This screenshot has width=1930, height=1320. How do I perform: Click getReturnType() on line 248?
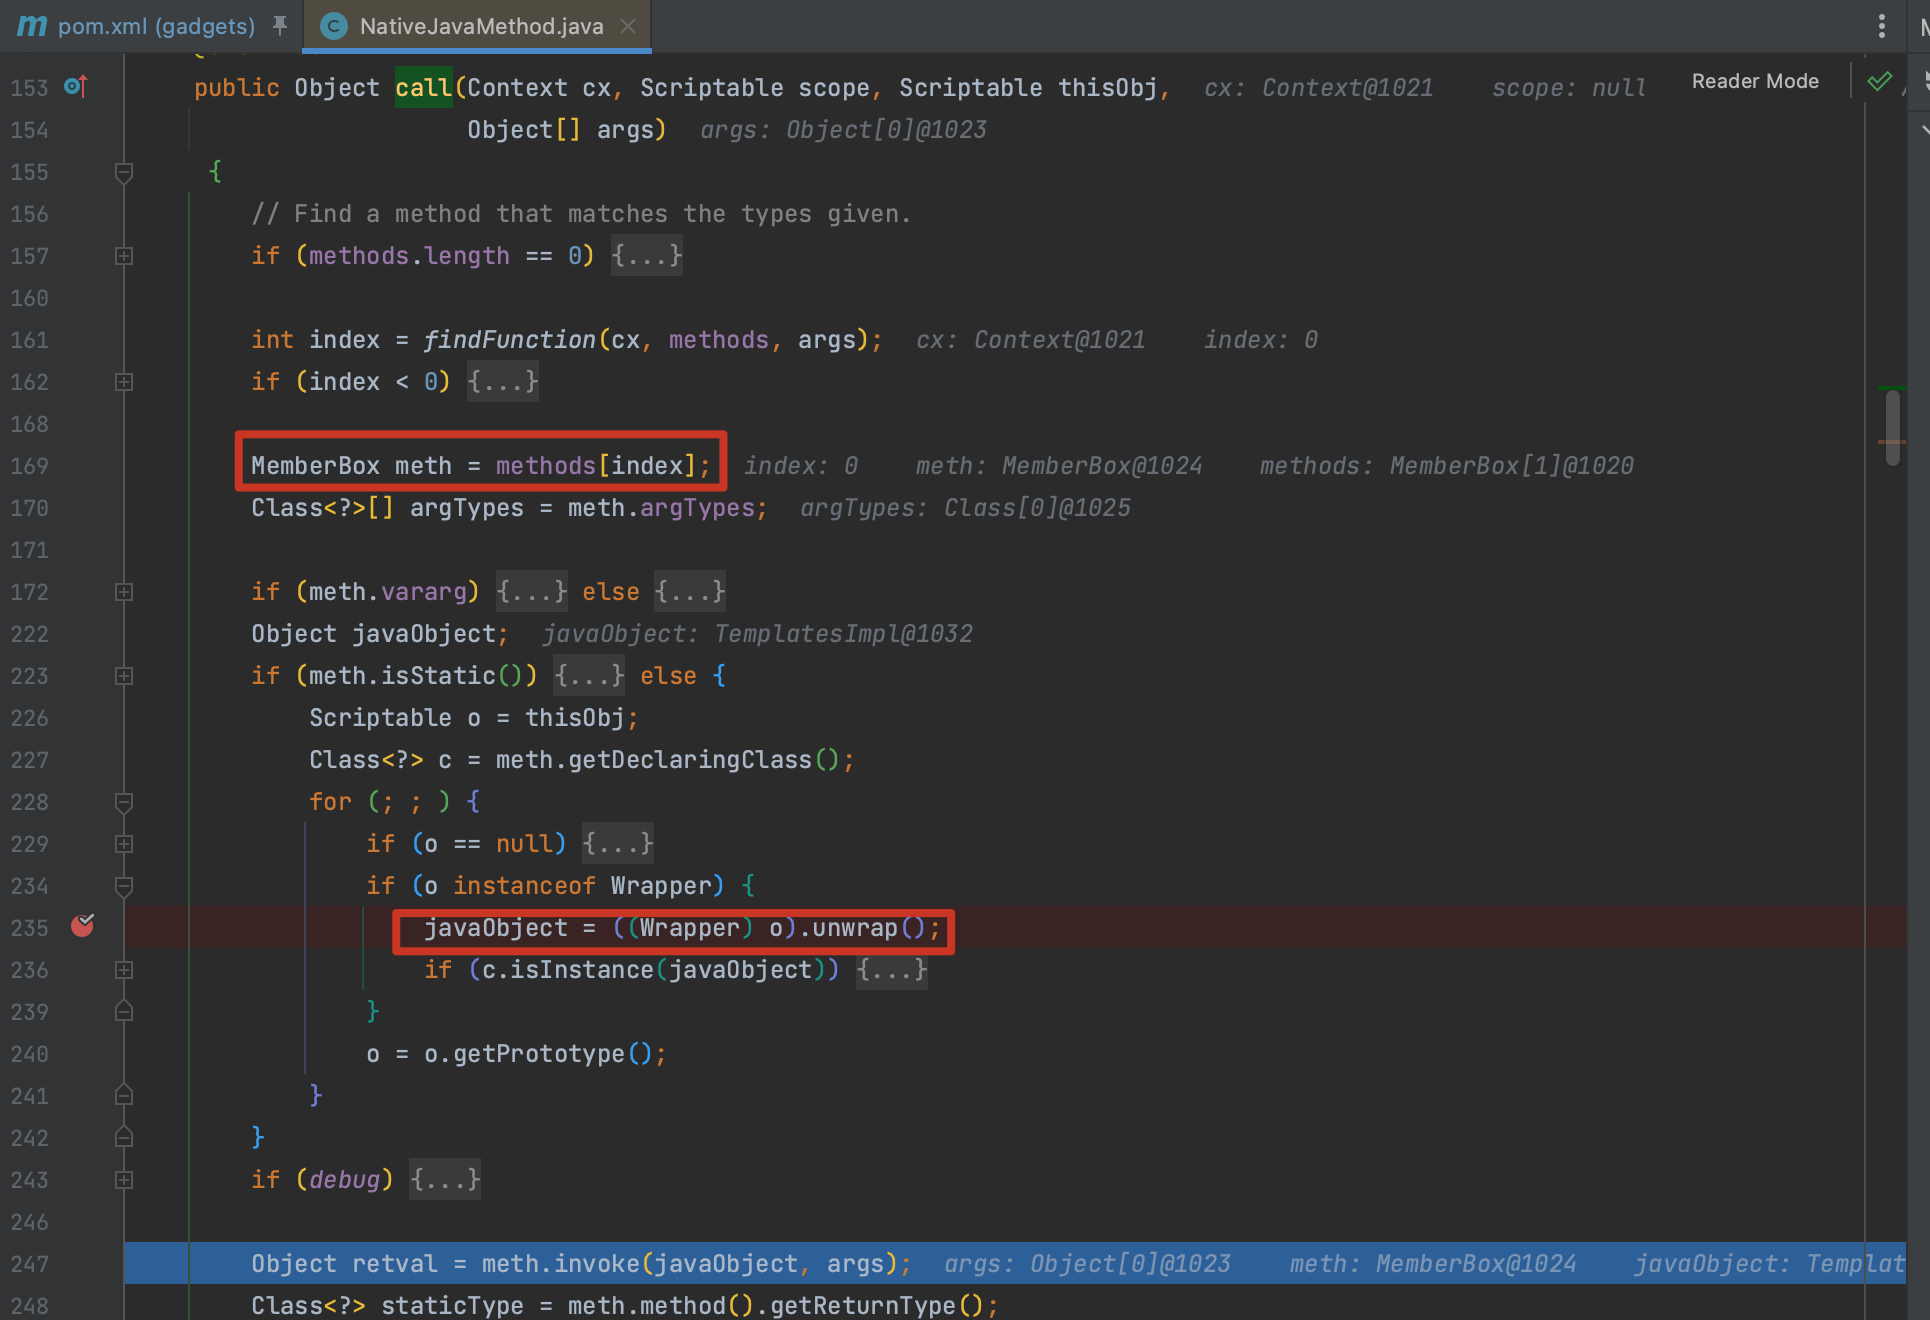coord(876,1306)
